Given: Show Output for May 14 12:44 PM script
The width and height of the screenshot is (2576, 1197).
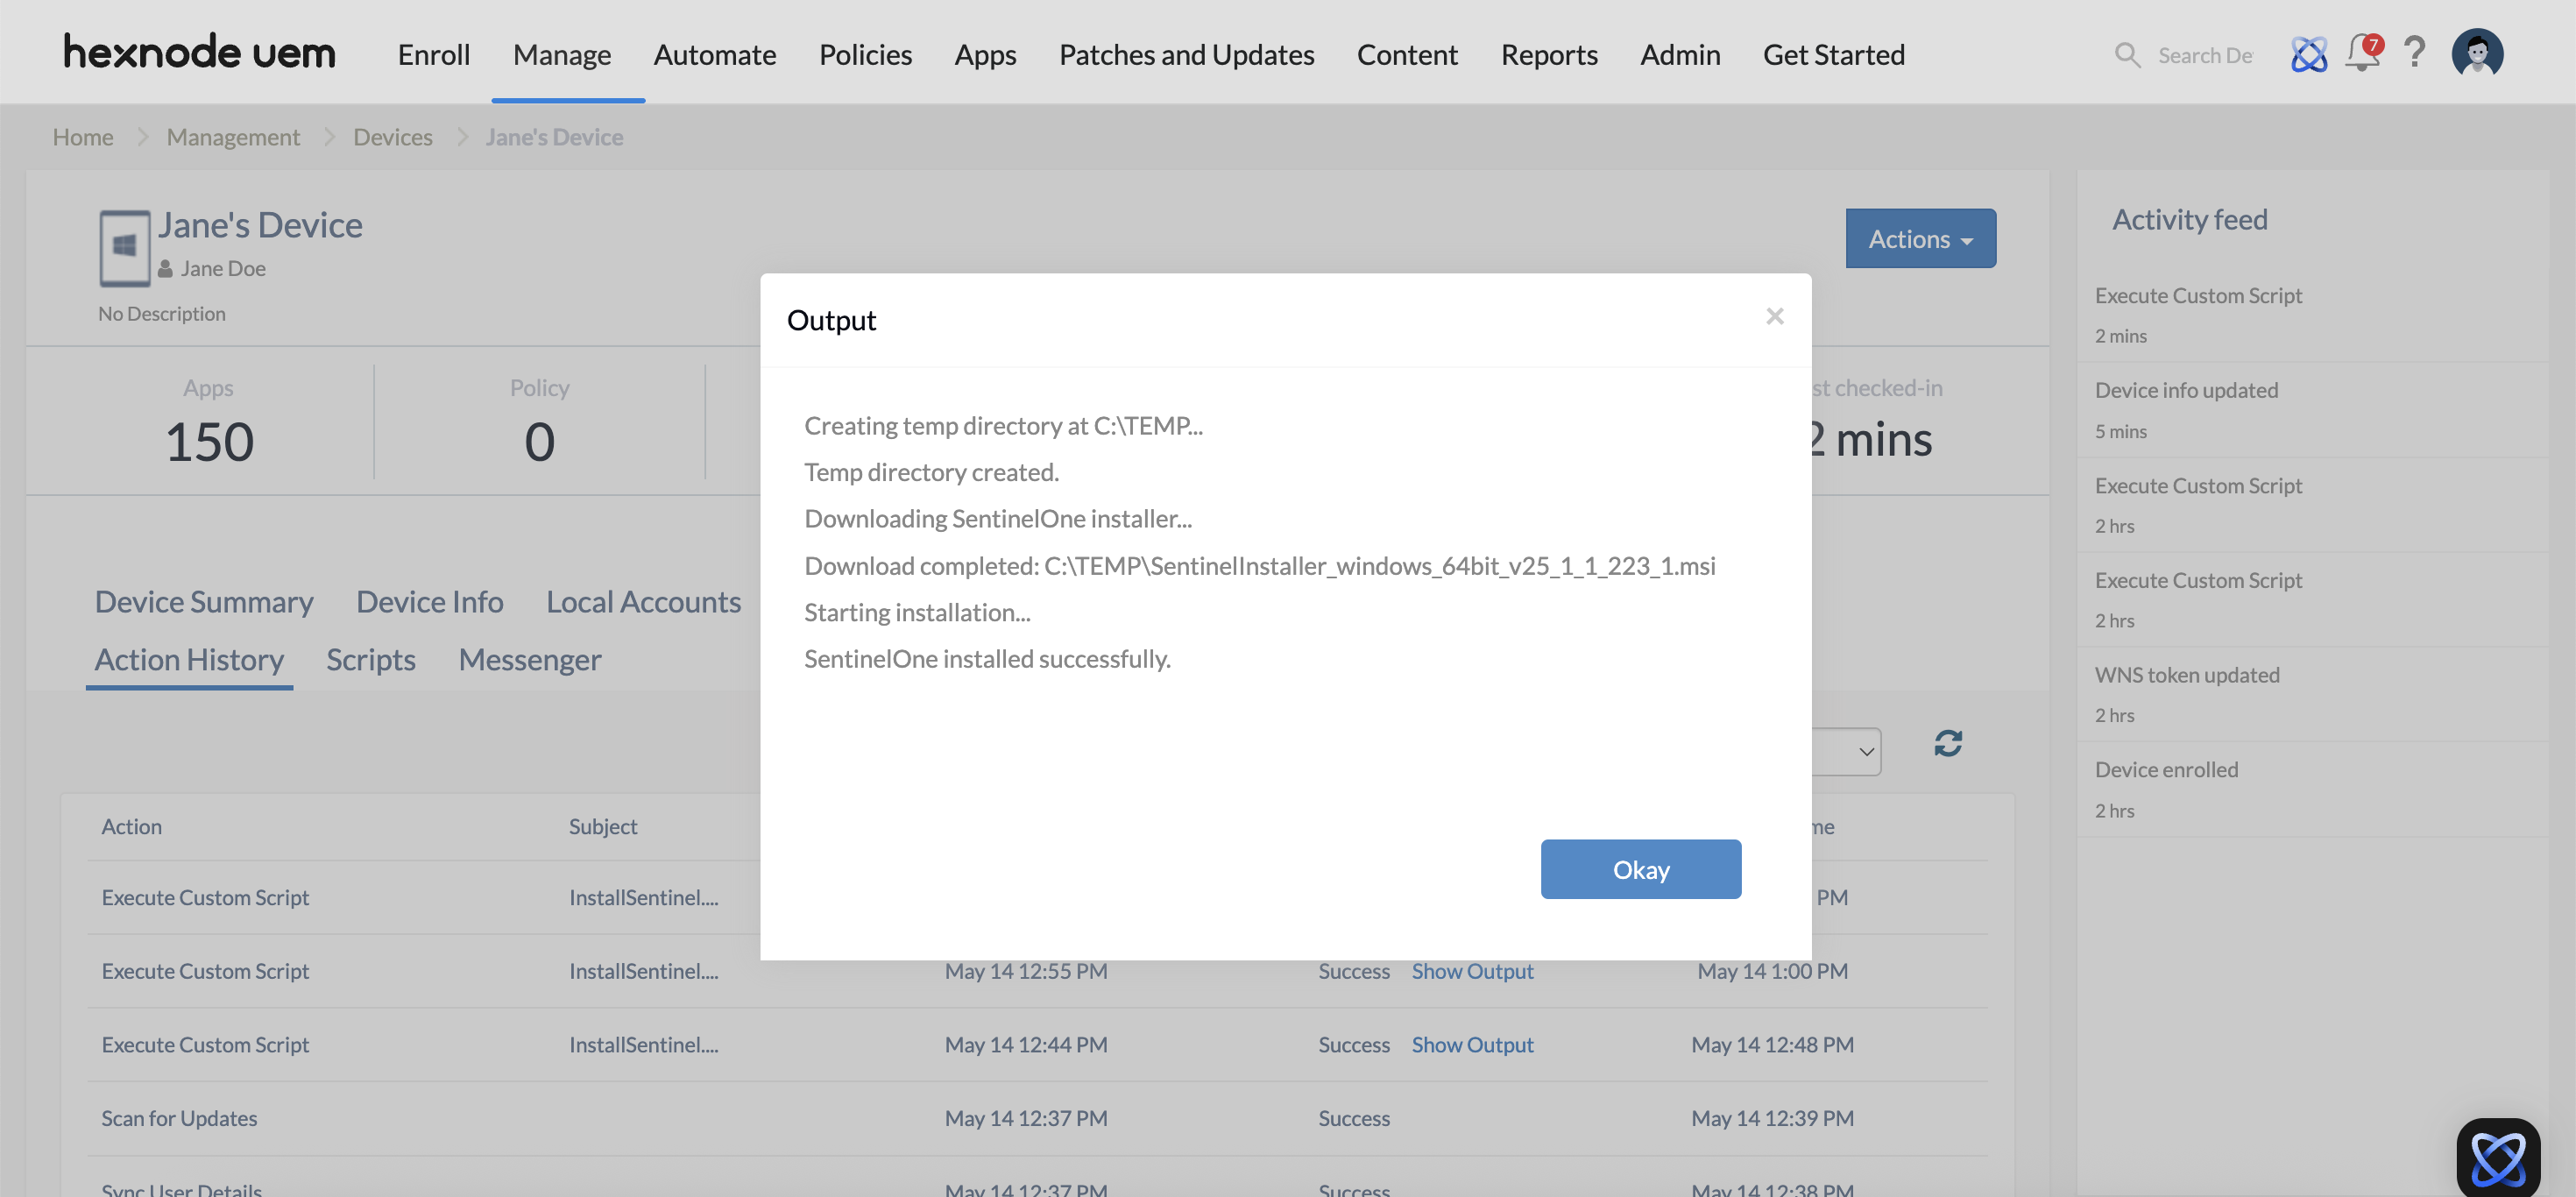Looking at the screenshot, I should [x=1472, y=1044].
